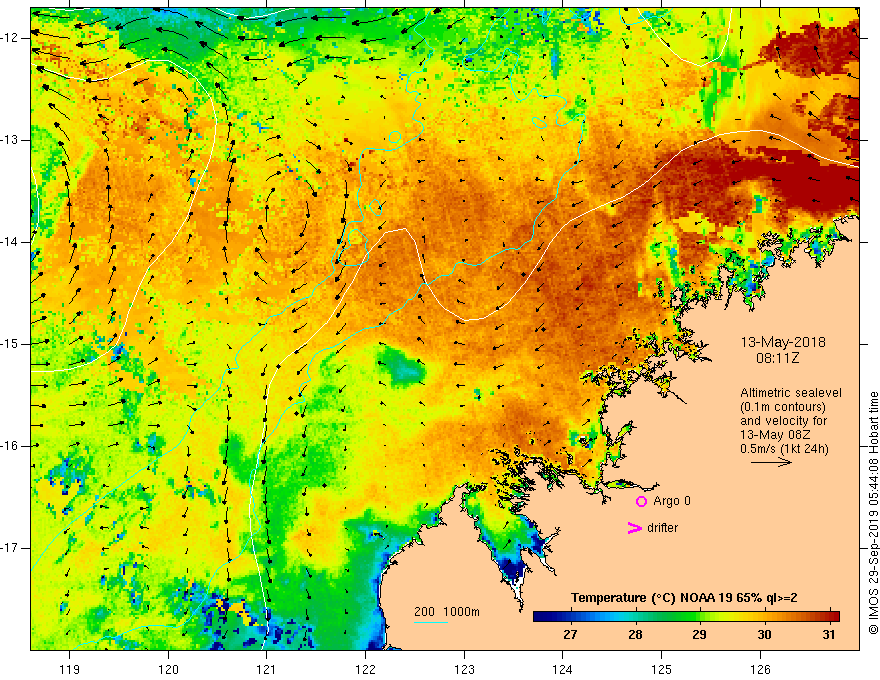
Task: Click the 30 temperature scale value
Action: click(764, 635)
